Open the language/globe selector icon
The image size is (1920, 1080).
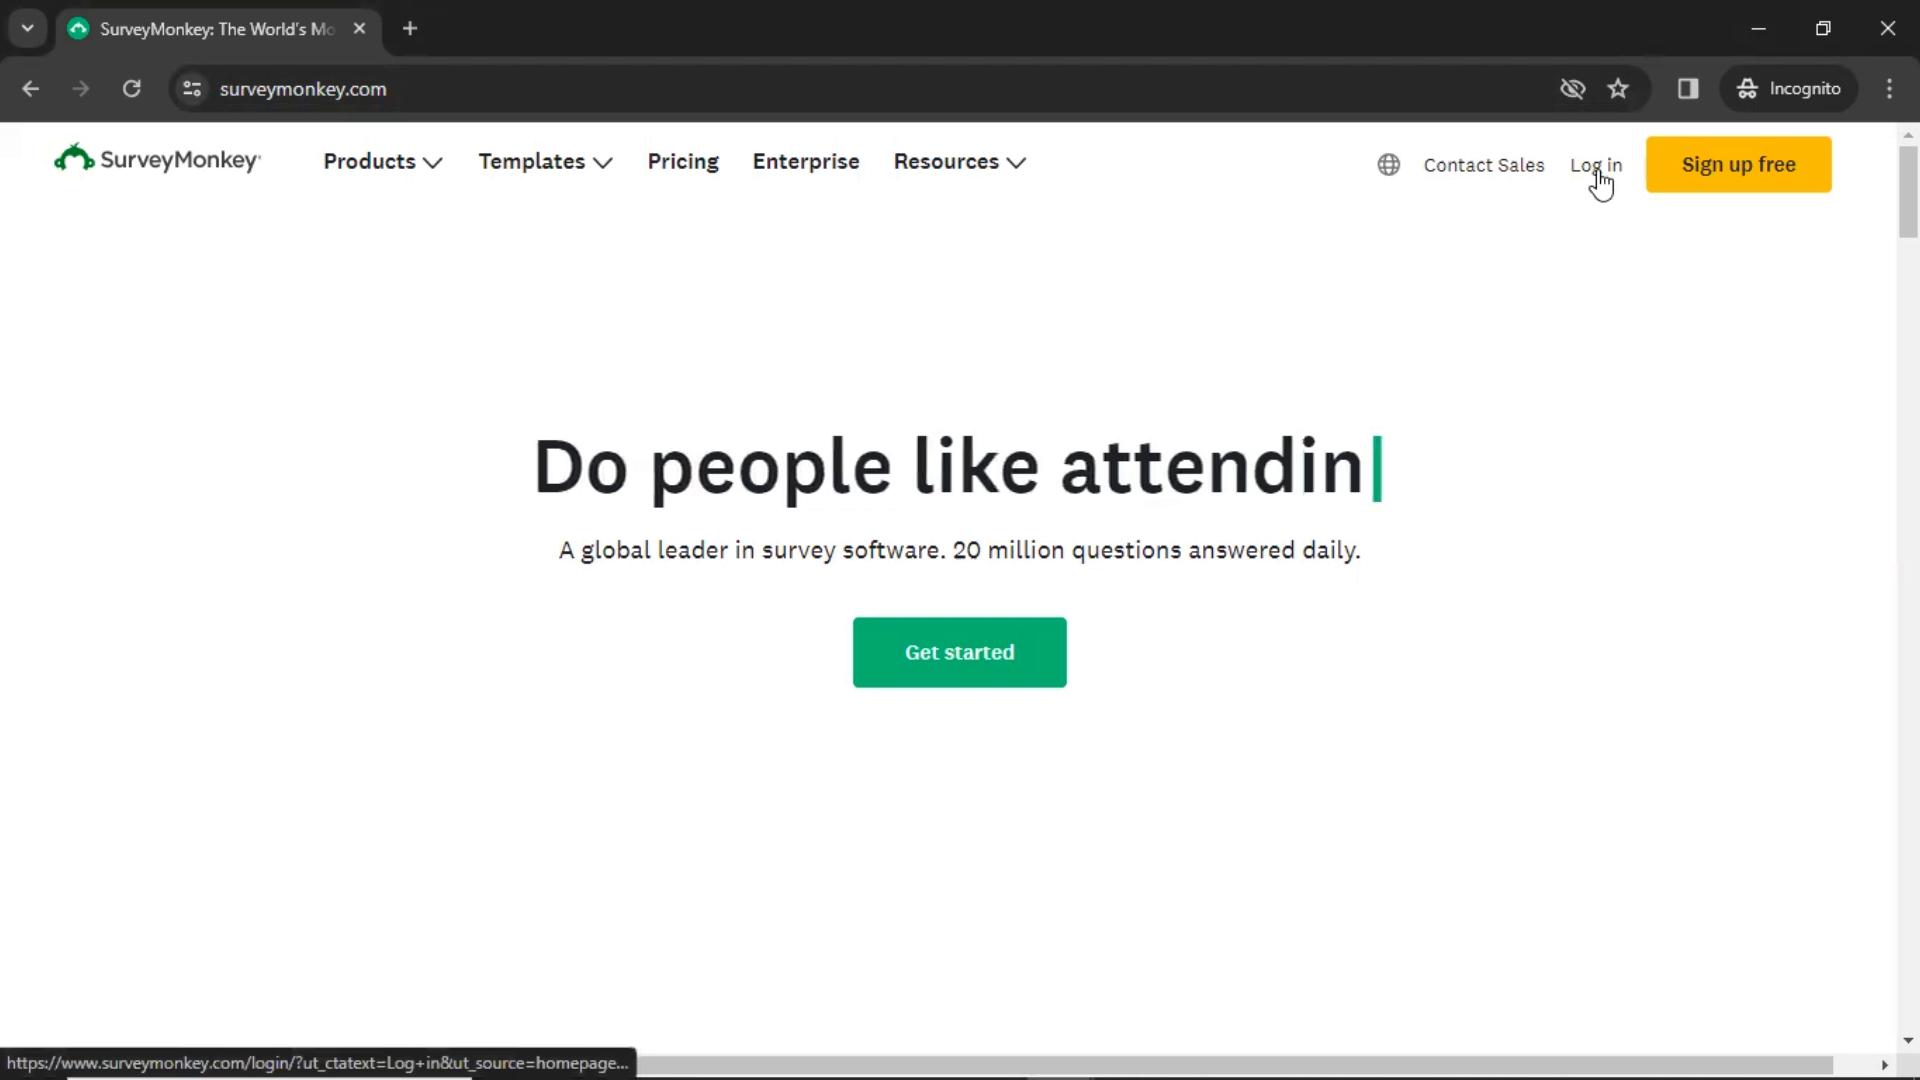1389,164
